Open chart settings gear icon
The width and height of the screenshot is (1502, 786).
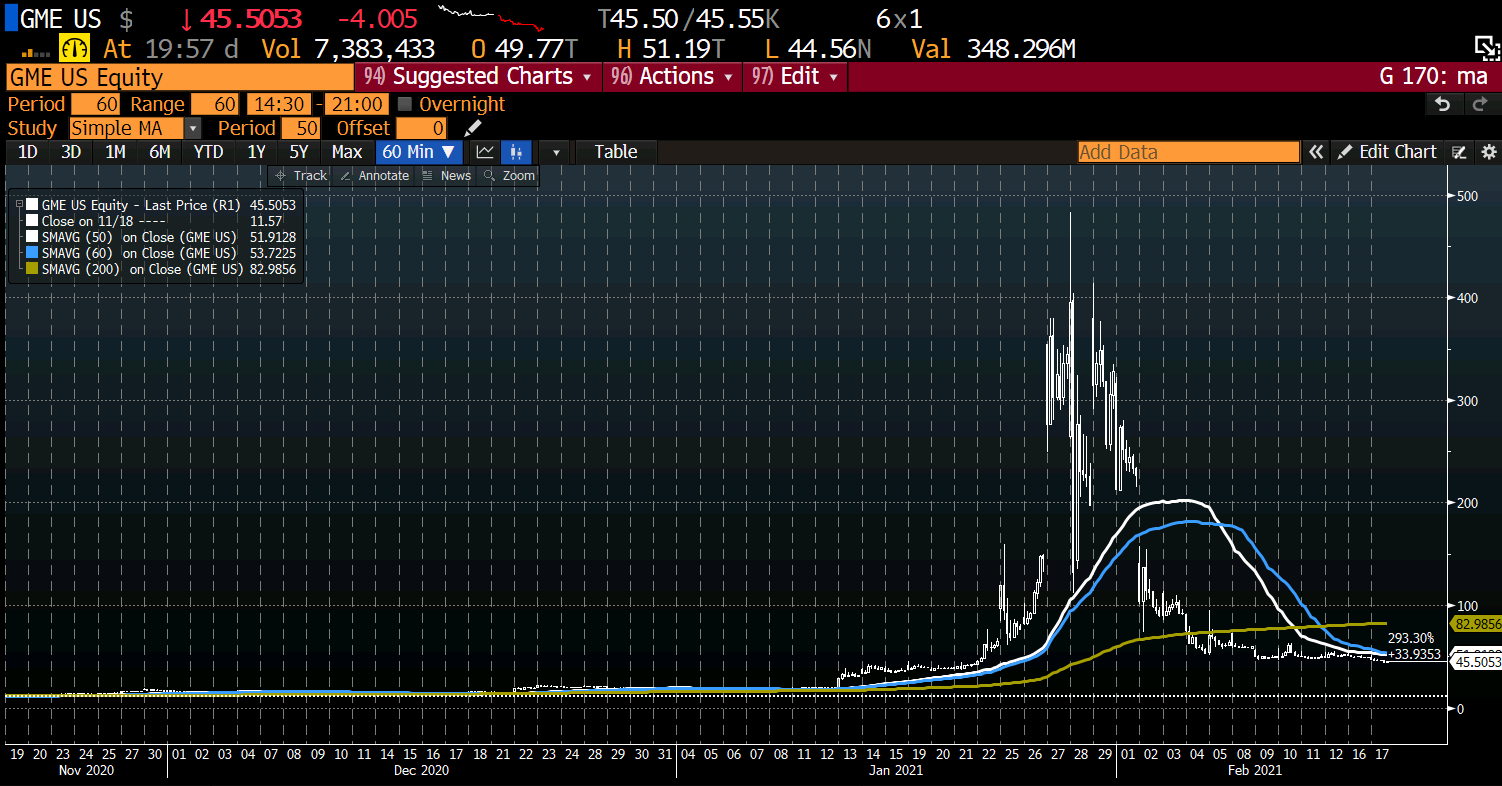point(1488,152)
